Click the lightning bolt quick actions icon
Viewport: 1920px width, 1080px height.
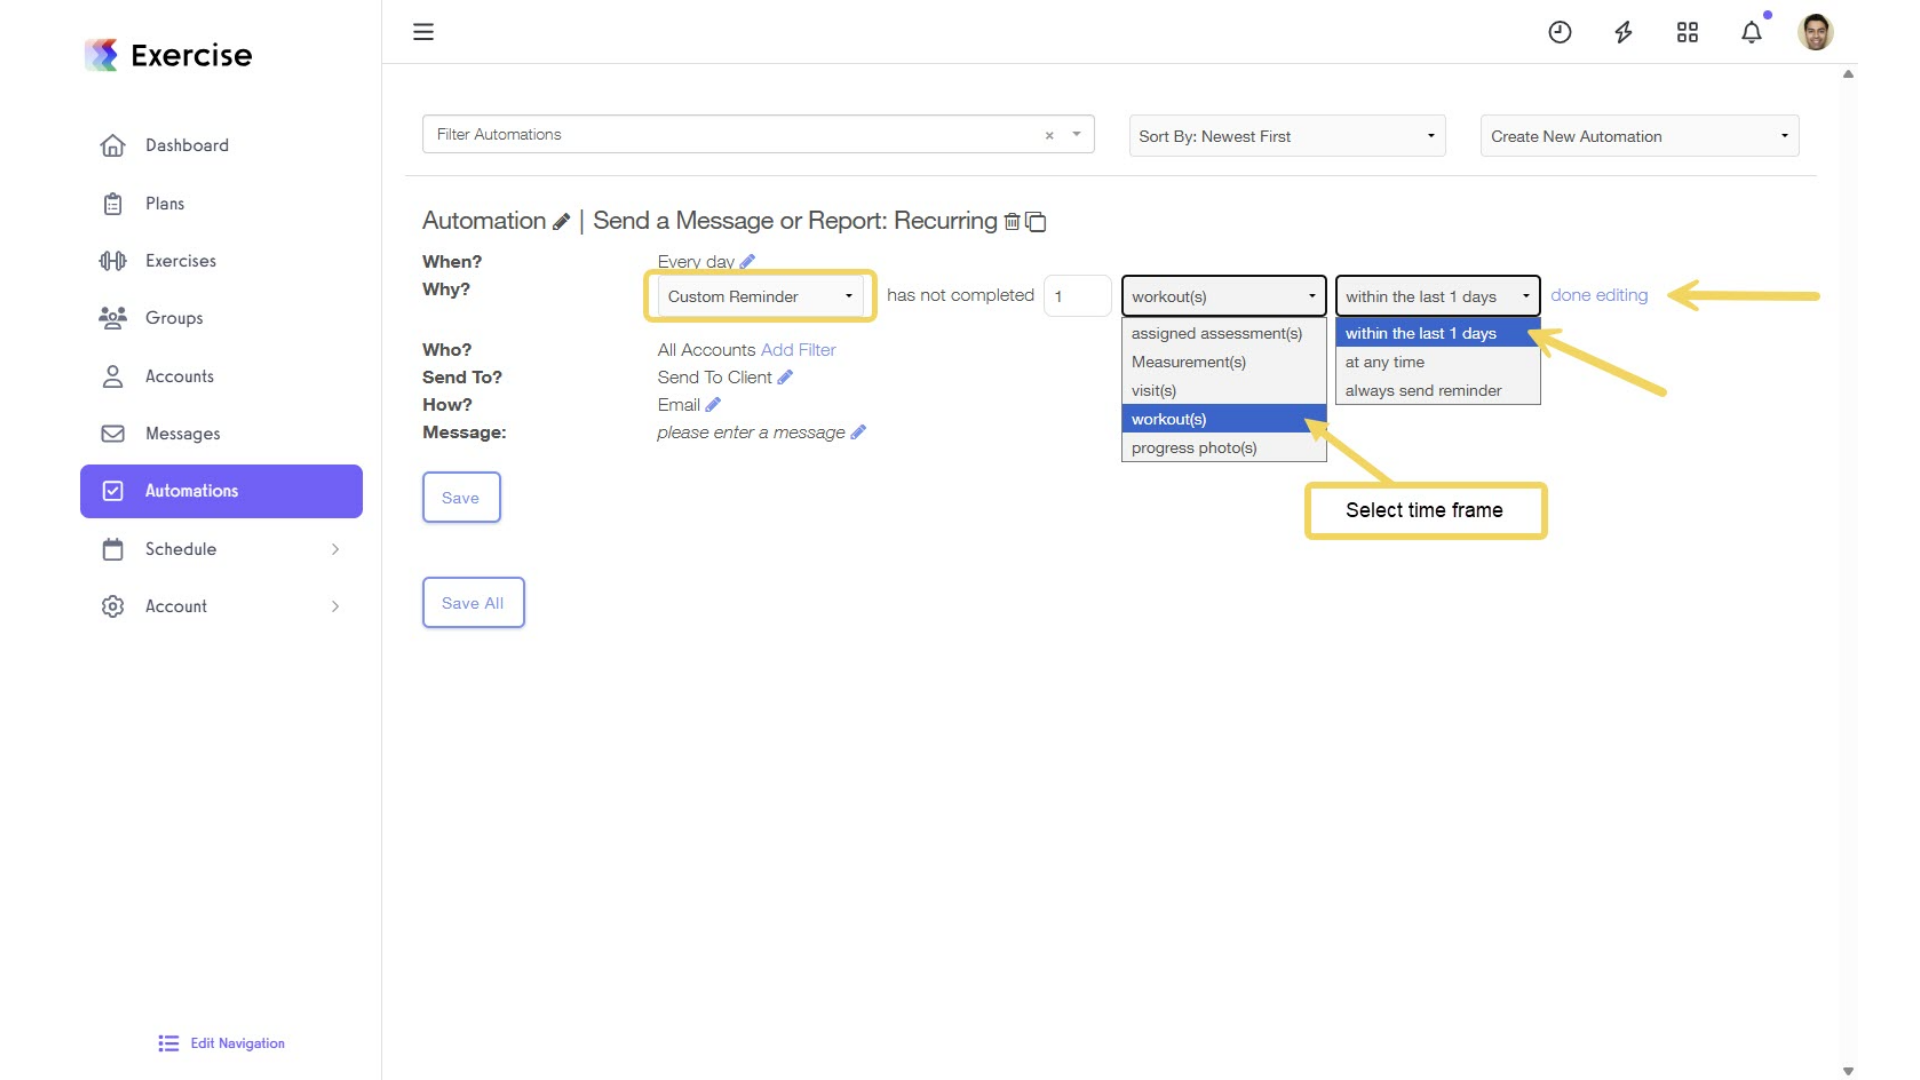click(1623, 32)
